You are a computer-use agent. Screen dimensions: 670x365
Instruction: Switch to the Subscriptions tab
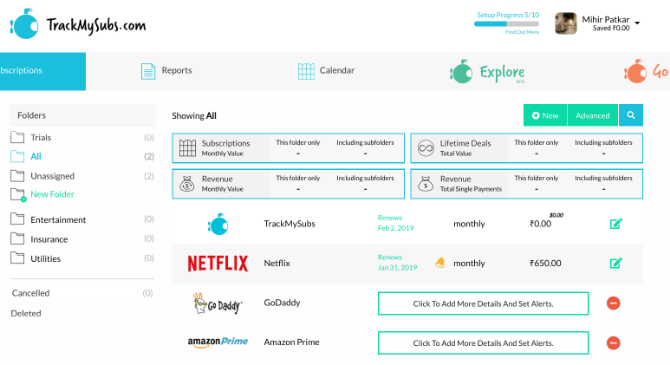tap(43, 71)
